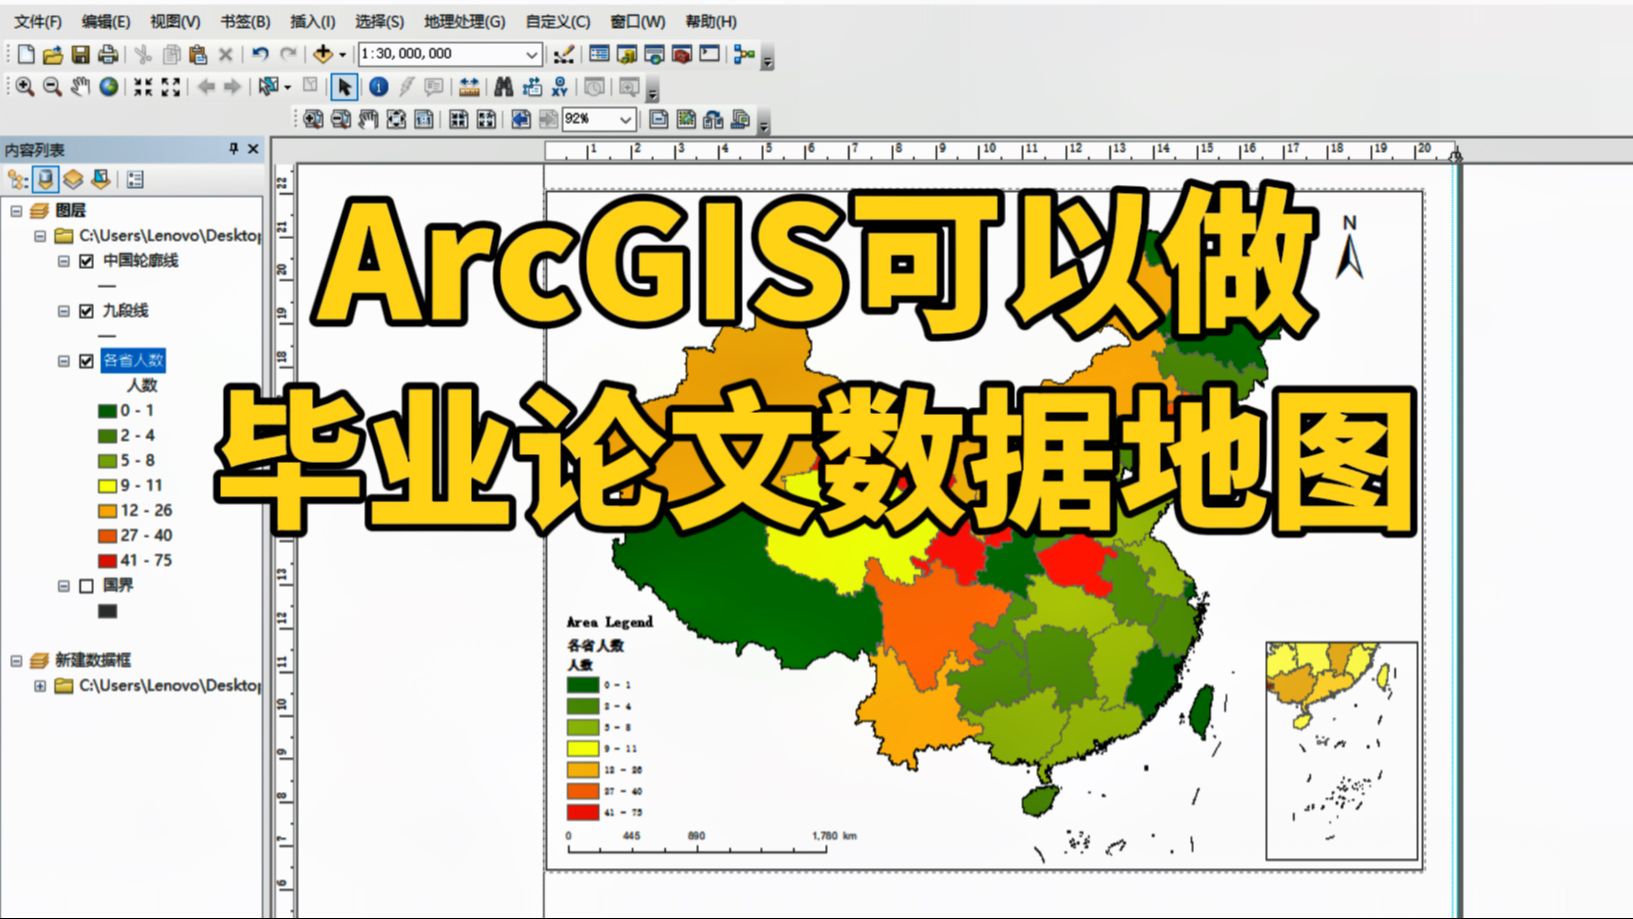This screenshot has width=1633, height=919.
Task: Collapse the 国界 layer legend
Action: click(x=63, y=586)
